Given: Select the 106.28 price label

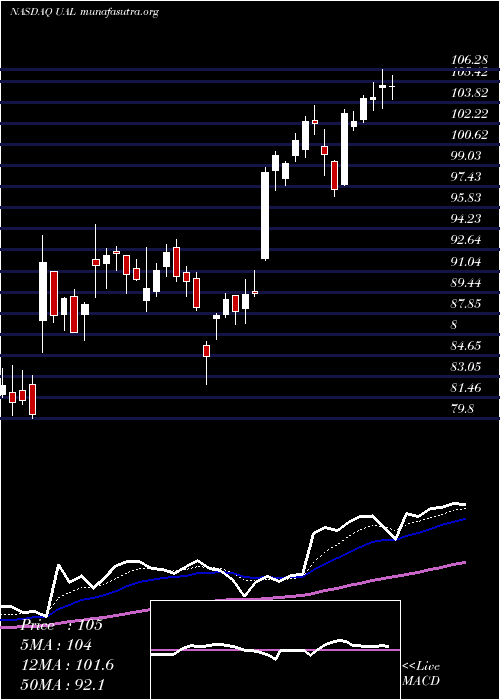Looking at the screenshot, I should click(x=469, y=59).
